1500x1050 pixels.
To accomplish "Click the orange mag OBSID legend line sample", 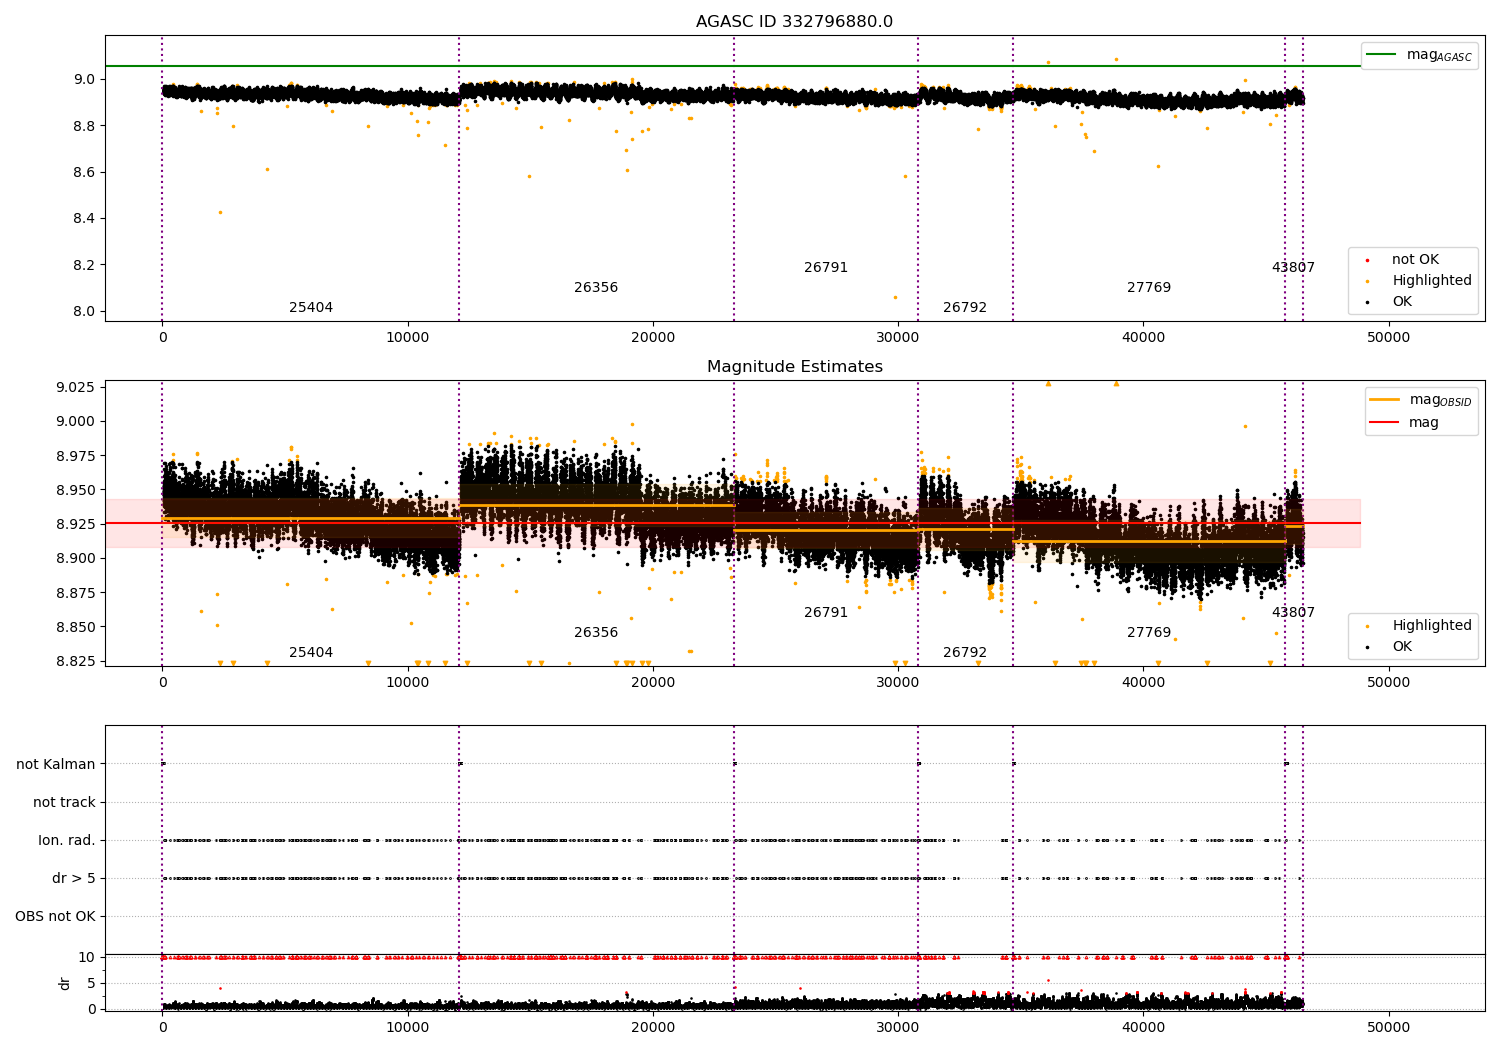I will [x=1385, y=400].
